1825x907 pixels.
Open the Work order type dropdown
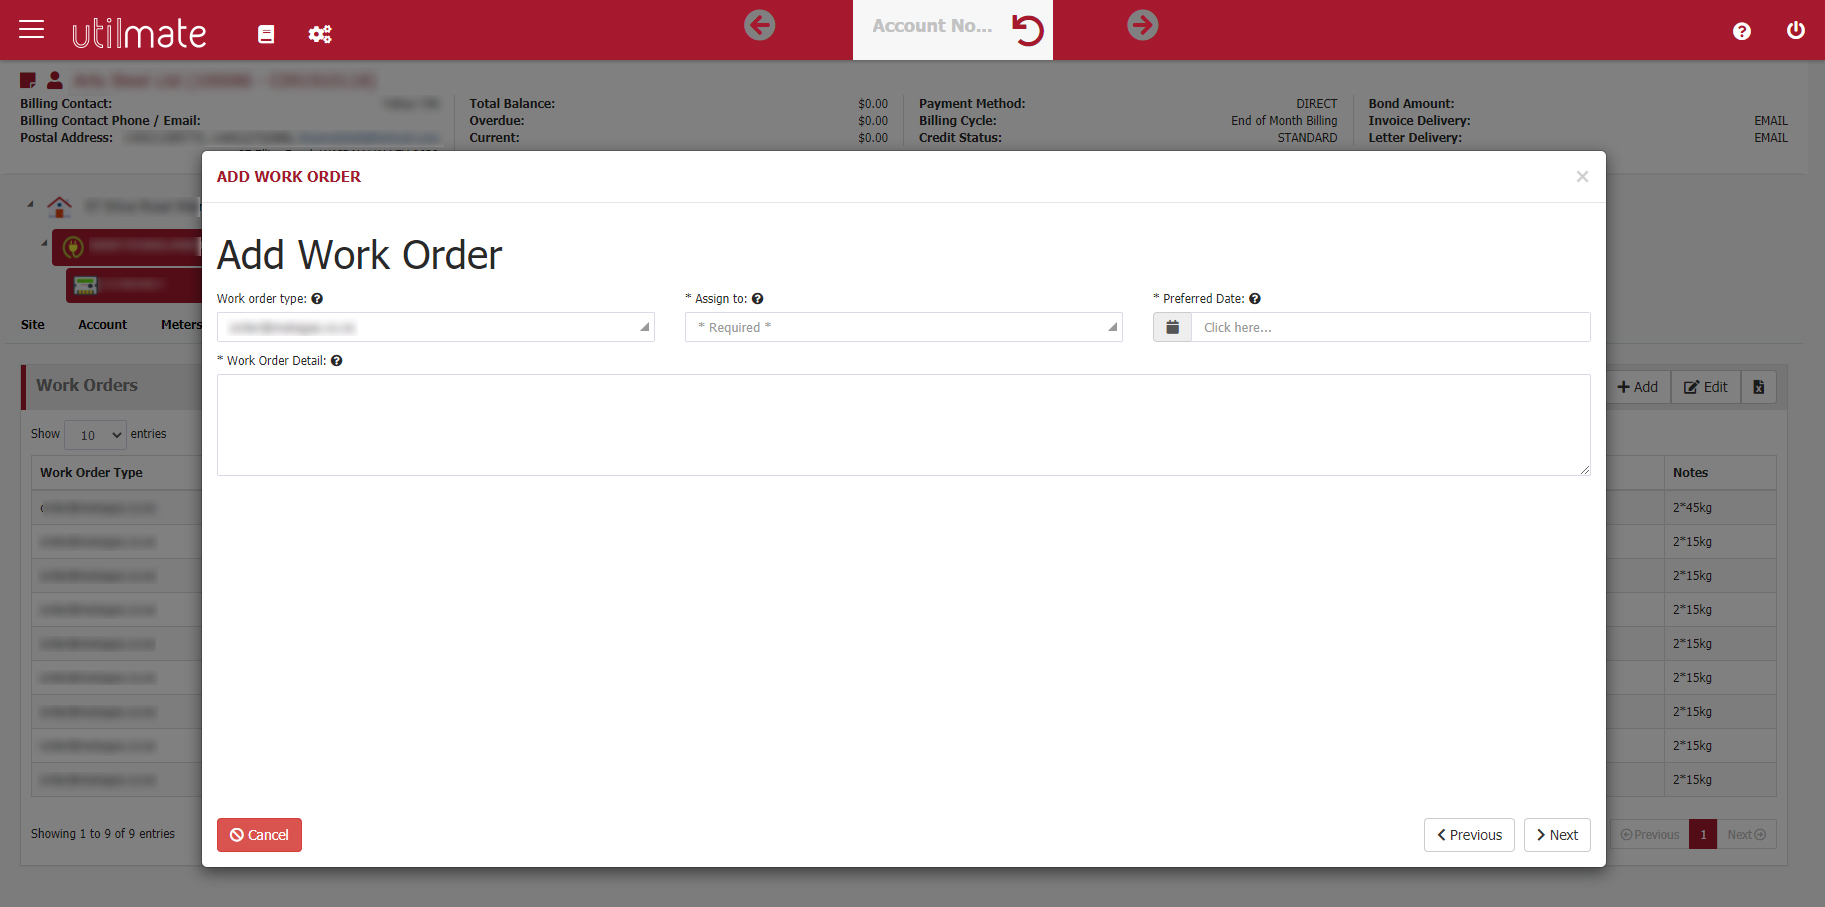click(435, 327)
